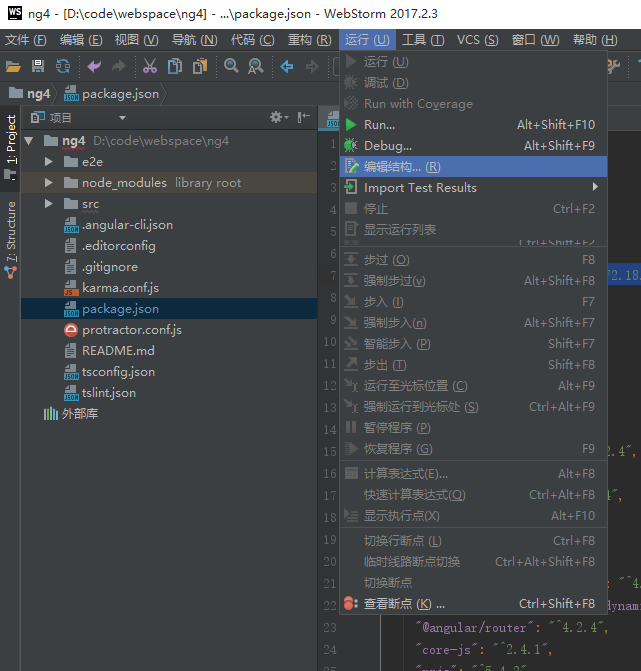Click the Copy toolbar icon
641x671 pixels.
[x=175, y=66]
